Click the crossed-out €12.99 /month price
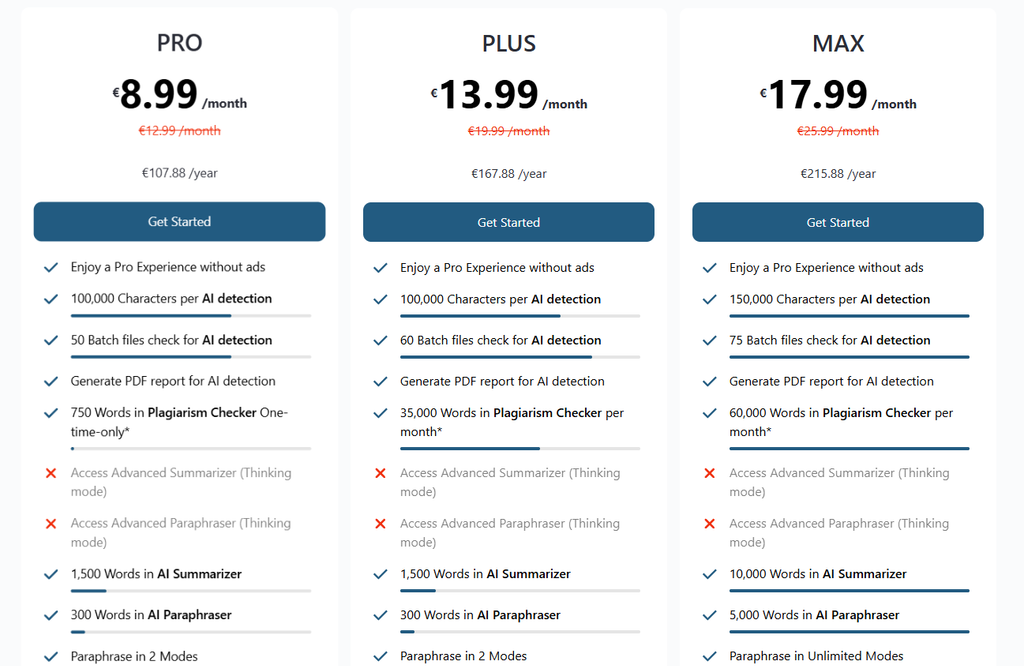Viewport: 1024px width, 666px height. (x=180, y=131)
